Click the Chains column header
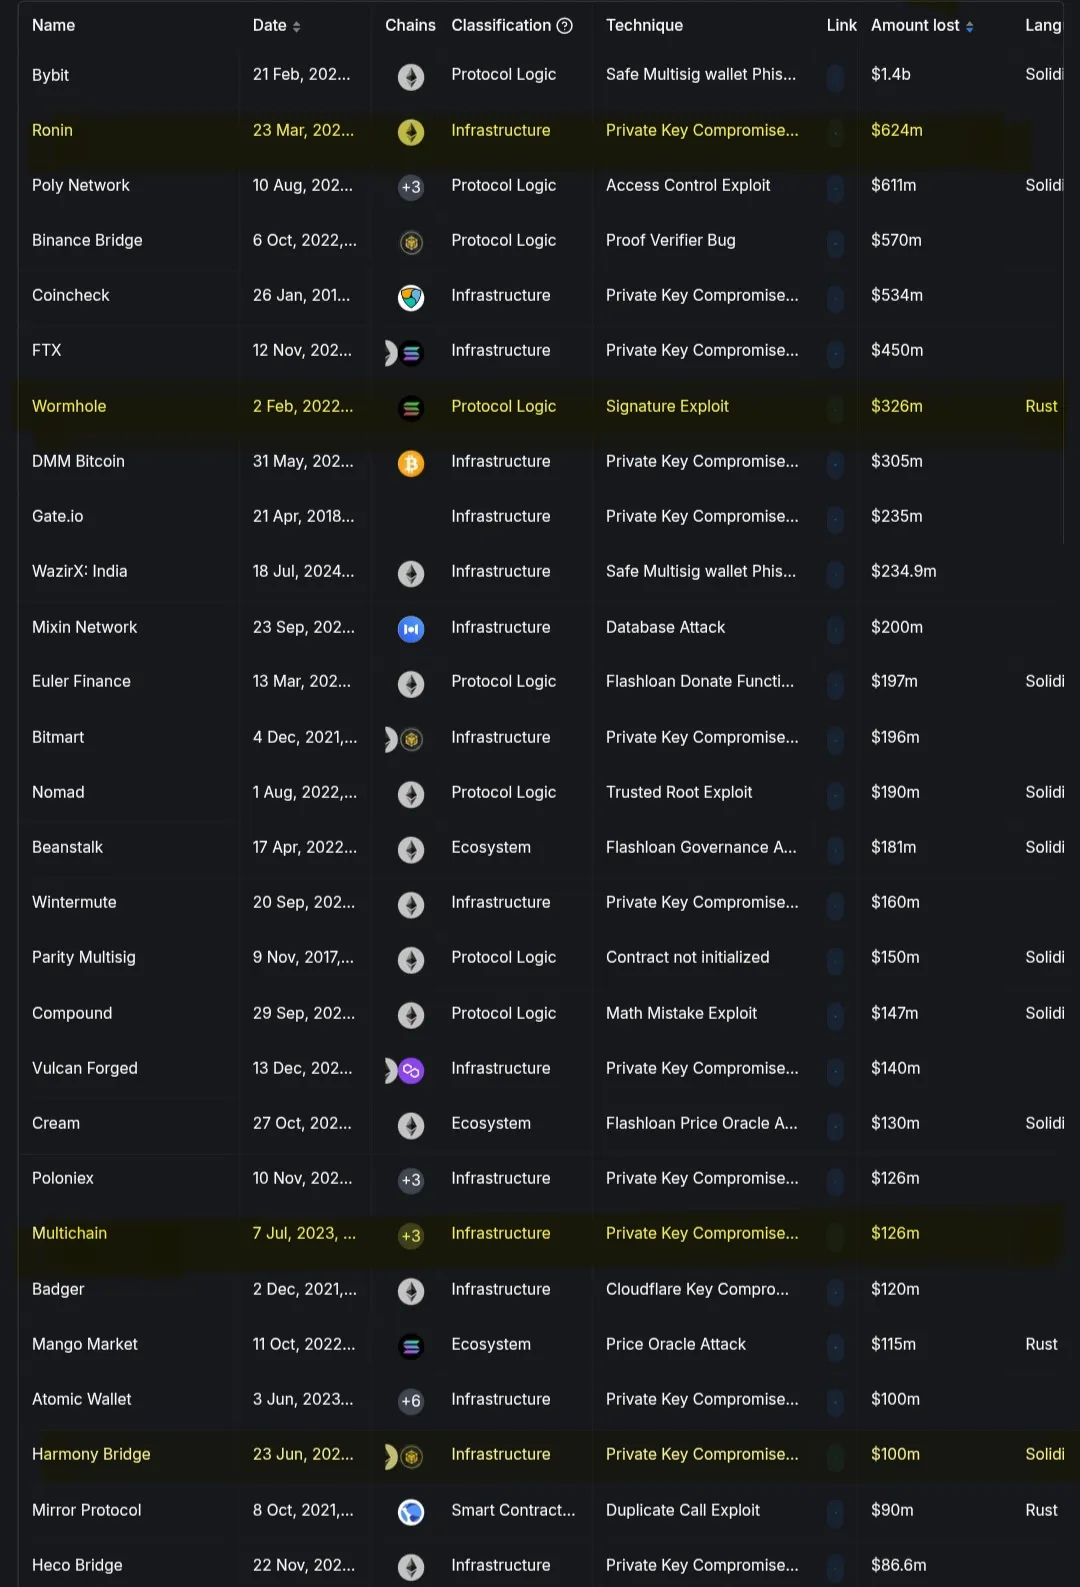1080x1587 pixels. [x=410, y=25]
